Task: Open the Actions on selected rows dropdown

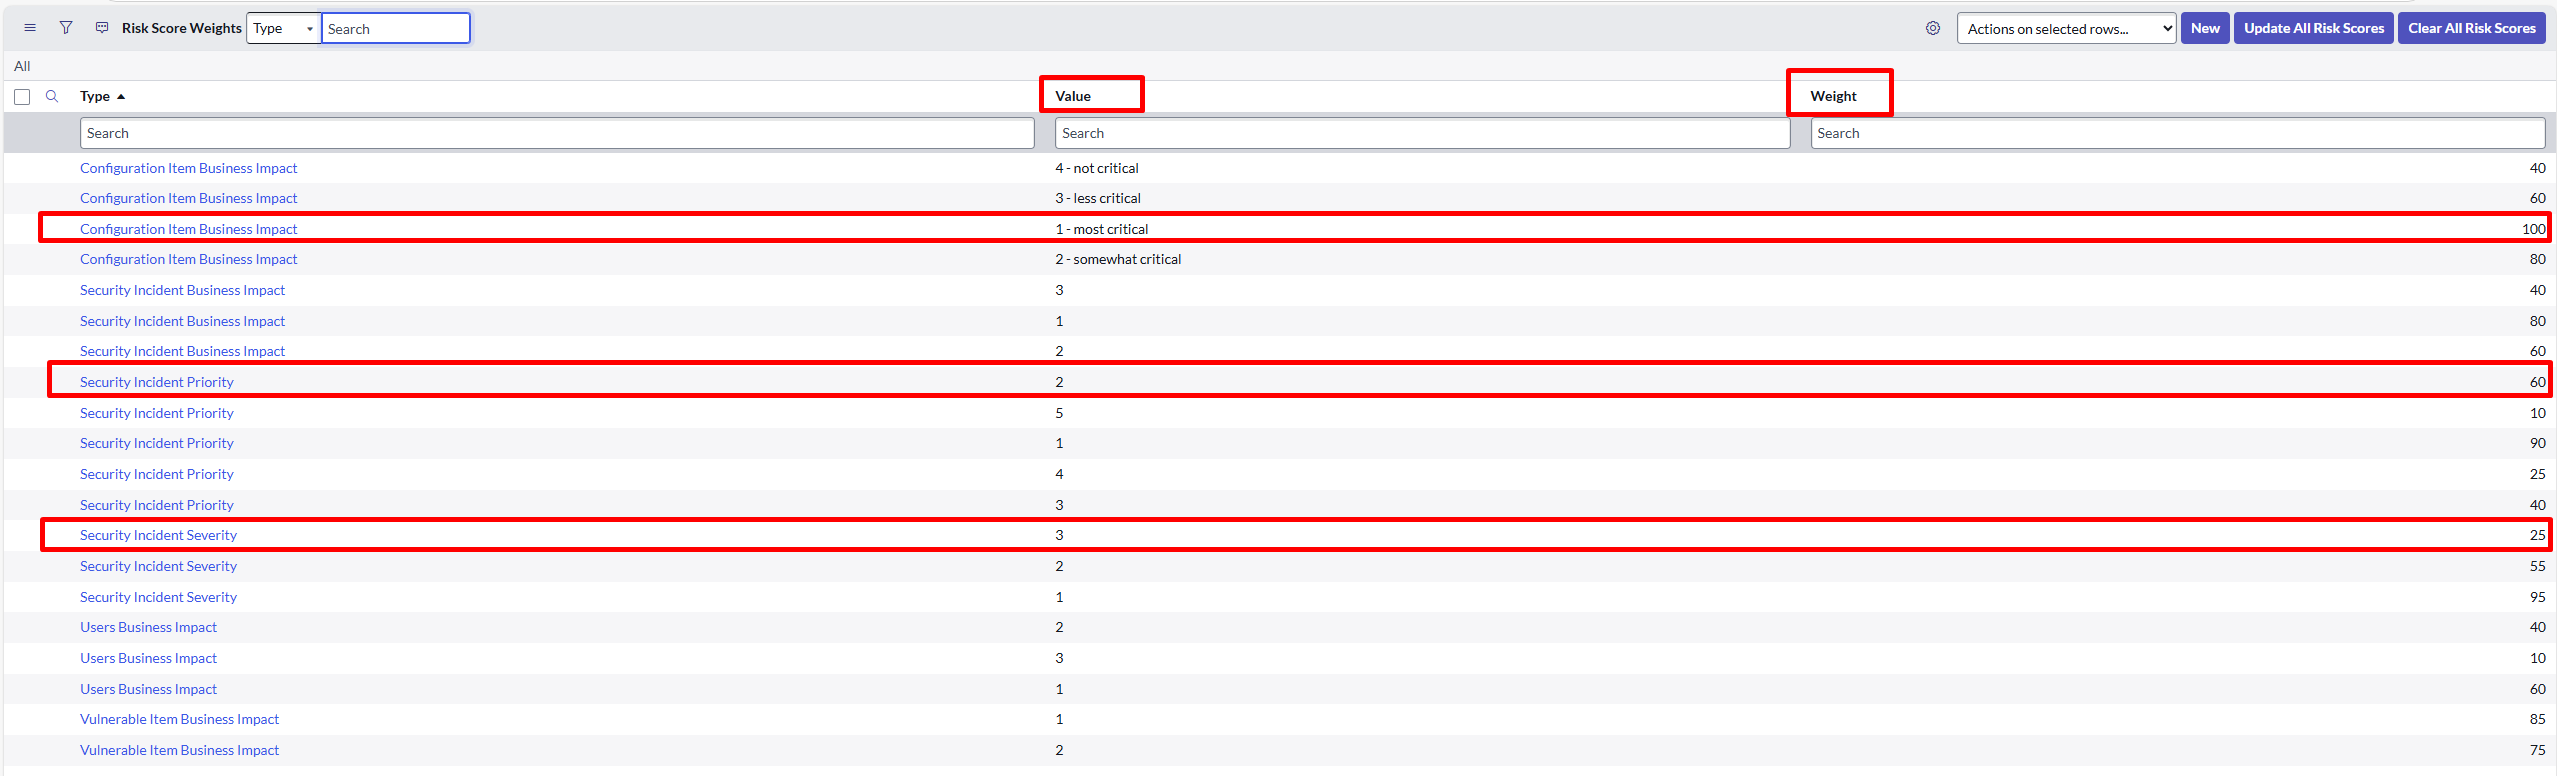Action: (x=2066, y=28)
